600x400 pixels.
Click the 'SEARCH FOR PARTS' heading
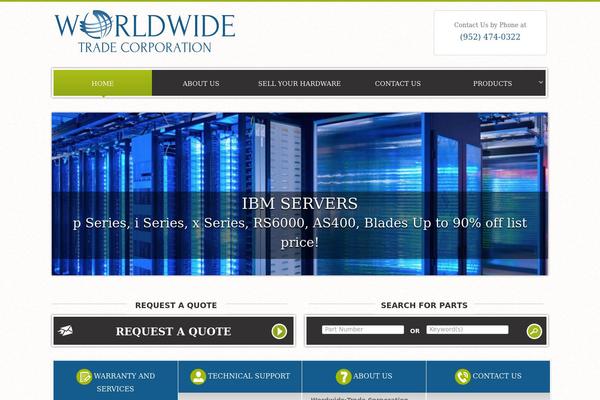424,305
